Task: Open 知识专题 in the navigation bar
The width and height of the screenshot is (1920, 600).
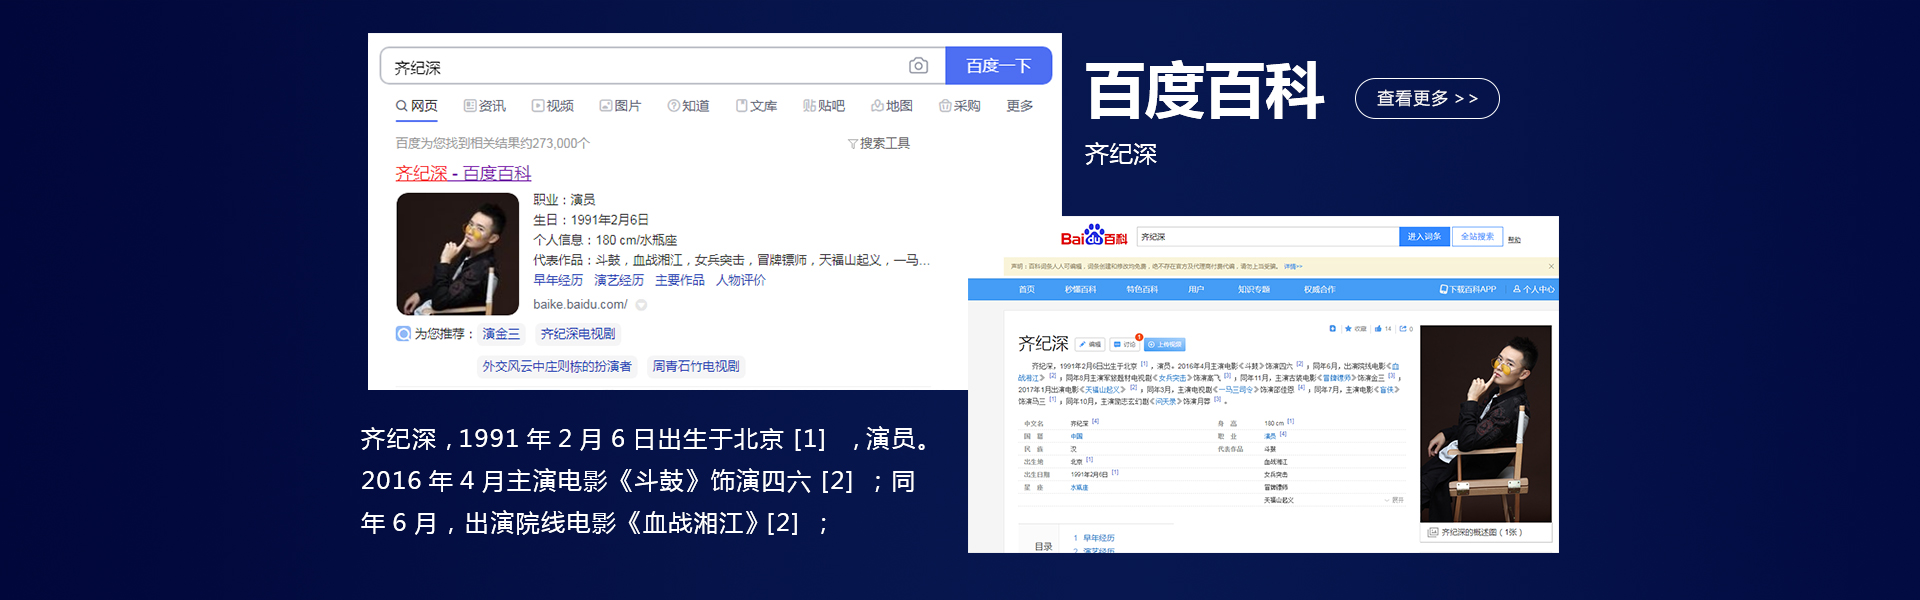Action: 1254,289
